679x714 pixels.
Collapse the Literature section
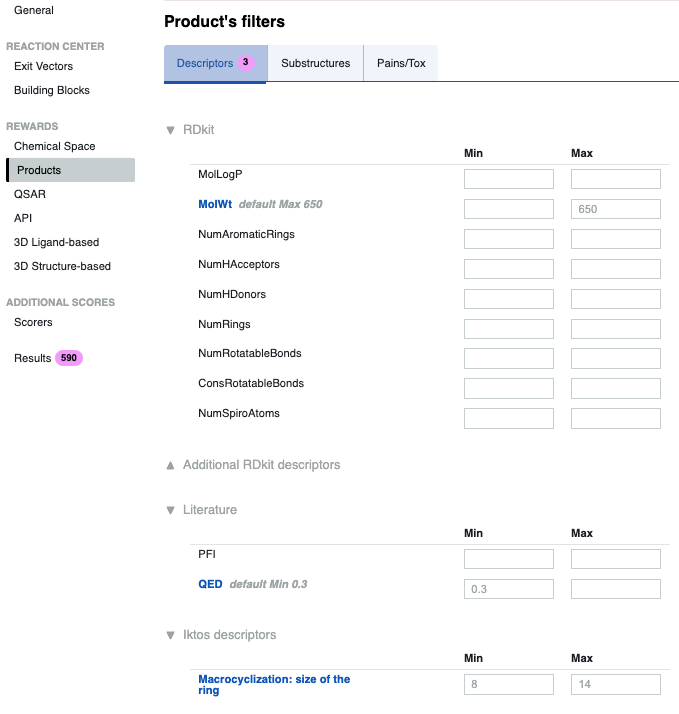coord(171,510)
